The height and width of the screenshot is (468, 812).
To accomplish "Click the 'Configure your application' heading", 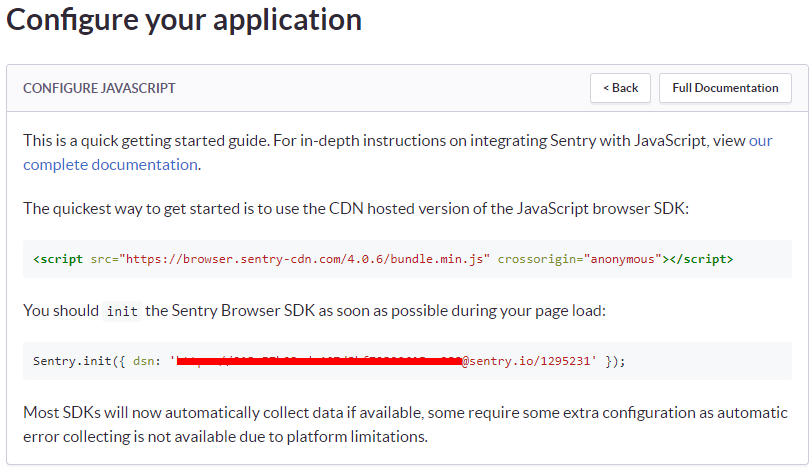I will 184,20.
